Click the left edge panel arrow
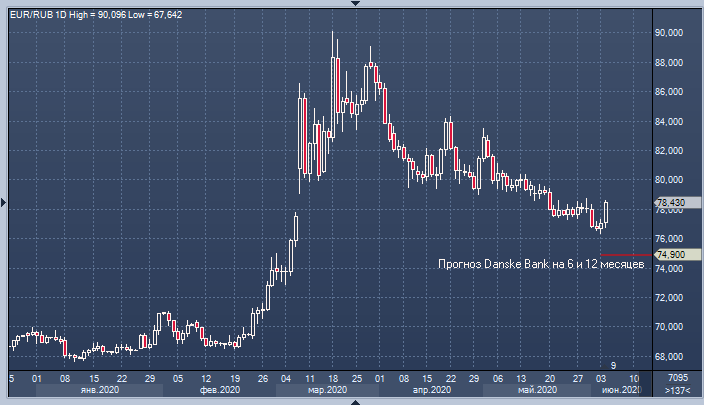The image size is (704, 405). 3,203
